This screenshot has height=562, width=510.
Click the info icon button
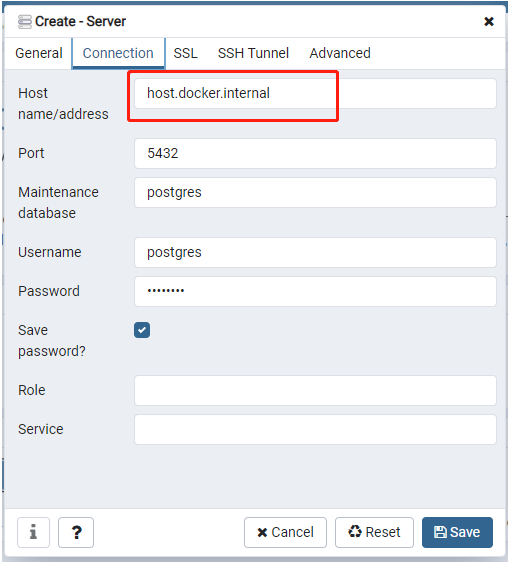(x=33, y=532)
